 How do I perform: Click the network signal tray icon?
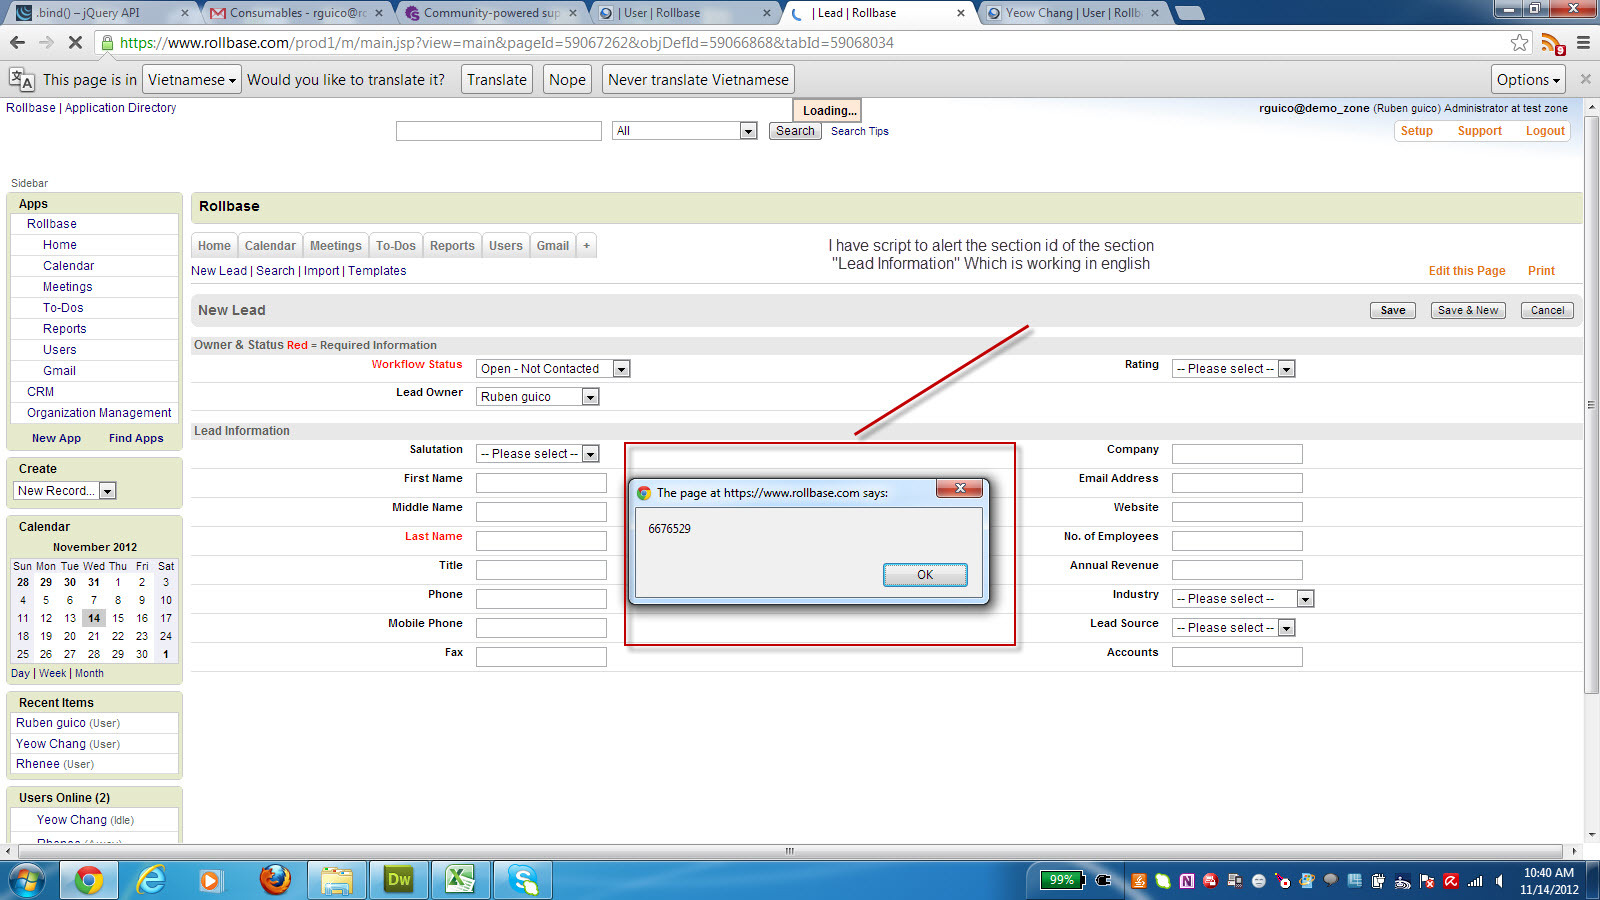(x=1475, y=881)
